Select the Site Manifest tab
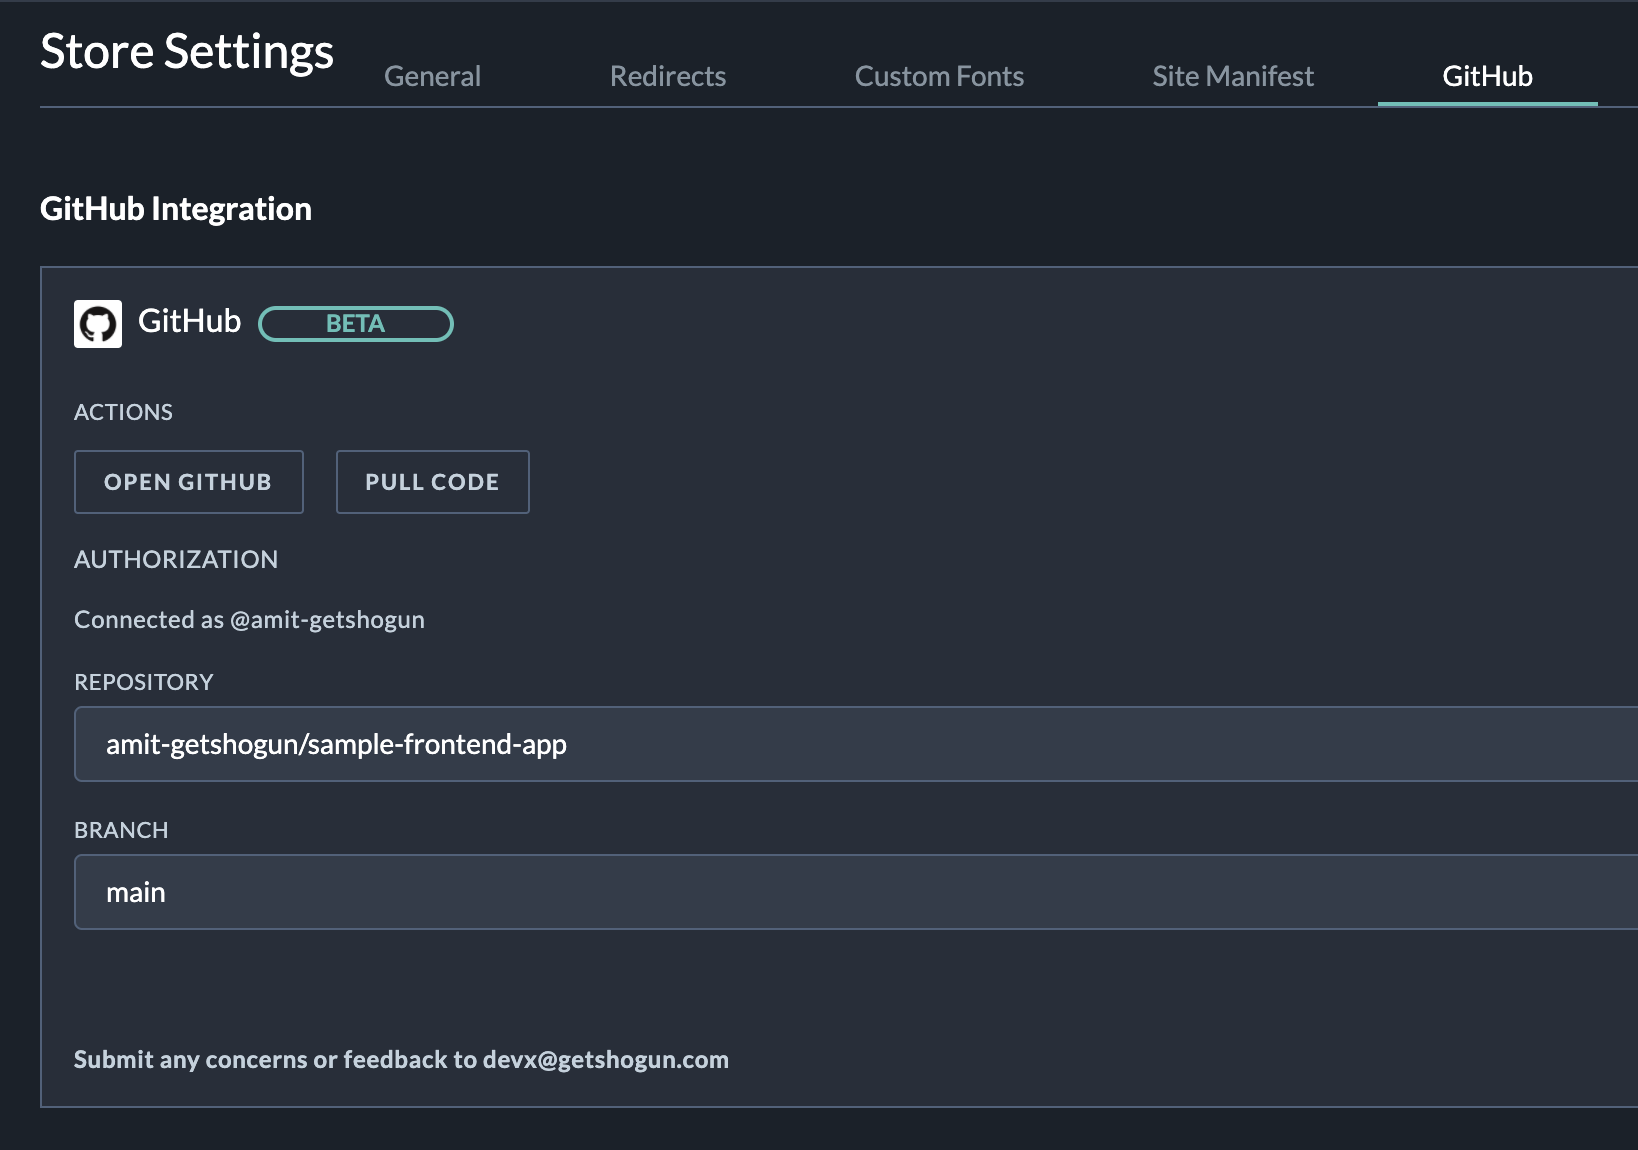1638x1150 pixels. (1233, 76)
